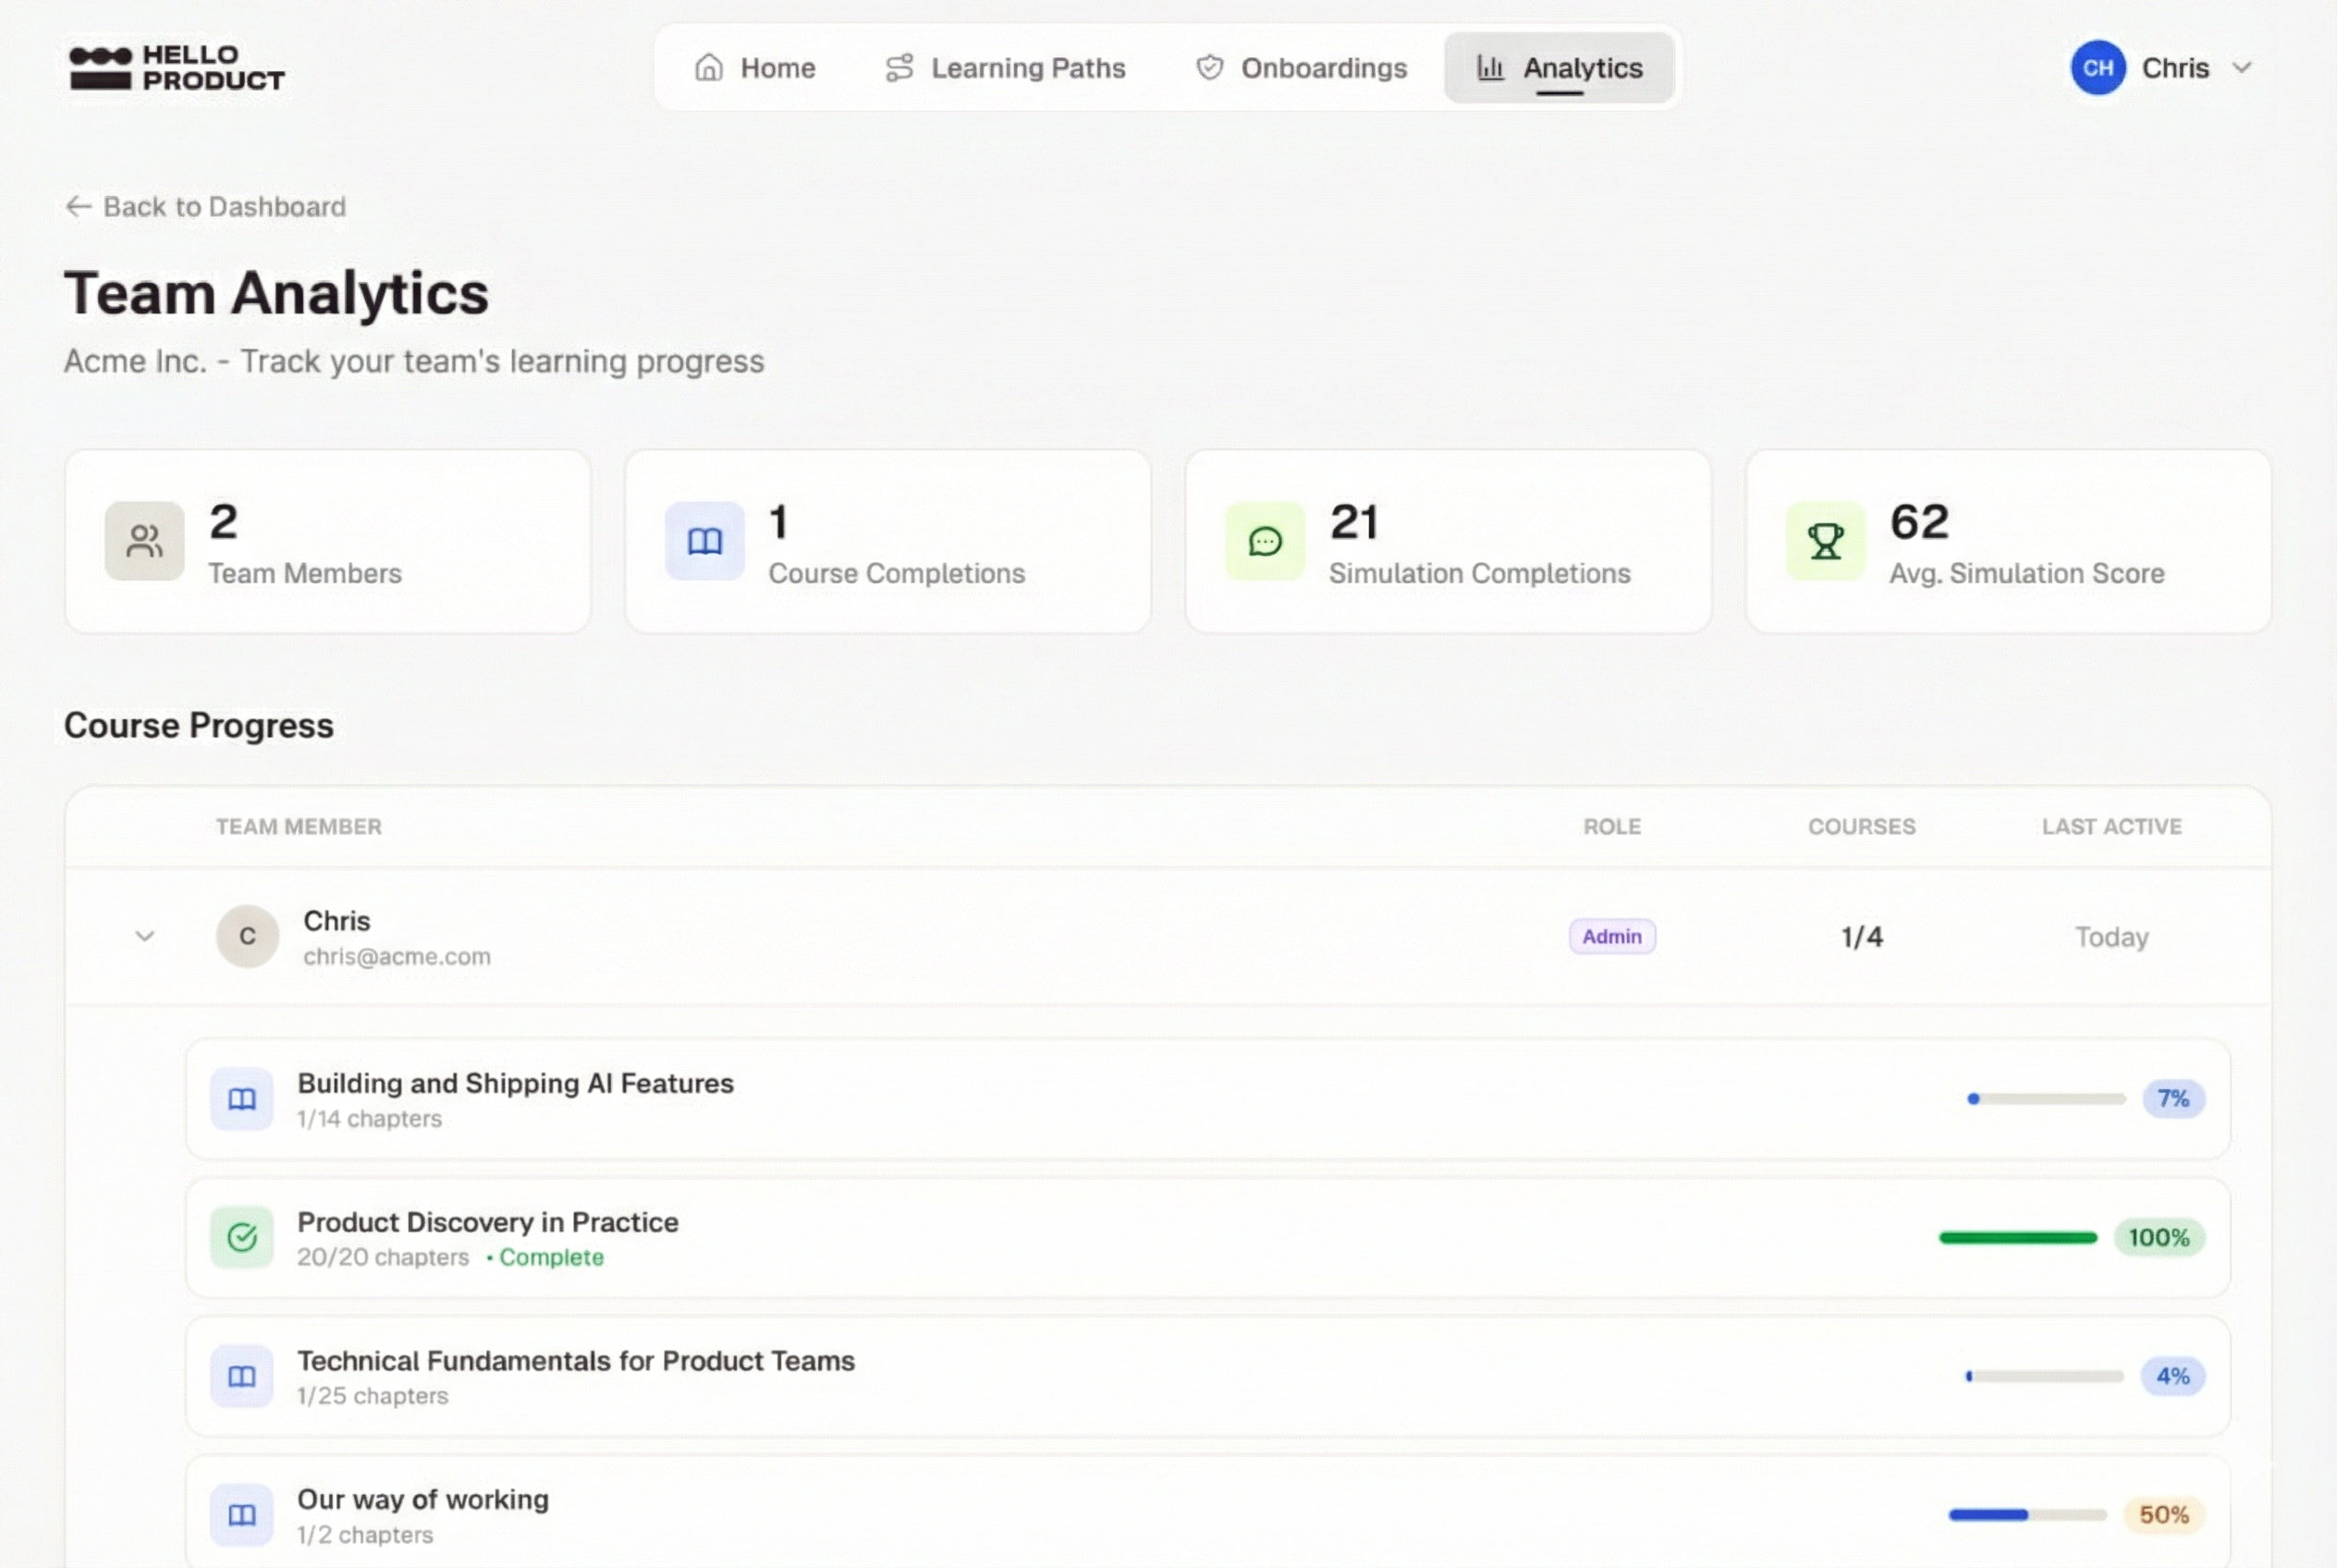2337x1568 pixels.
Task: Click the Avg. Simulation Score trophy icon
Action: (1825, 541)
